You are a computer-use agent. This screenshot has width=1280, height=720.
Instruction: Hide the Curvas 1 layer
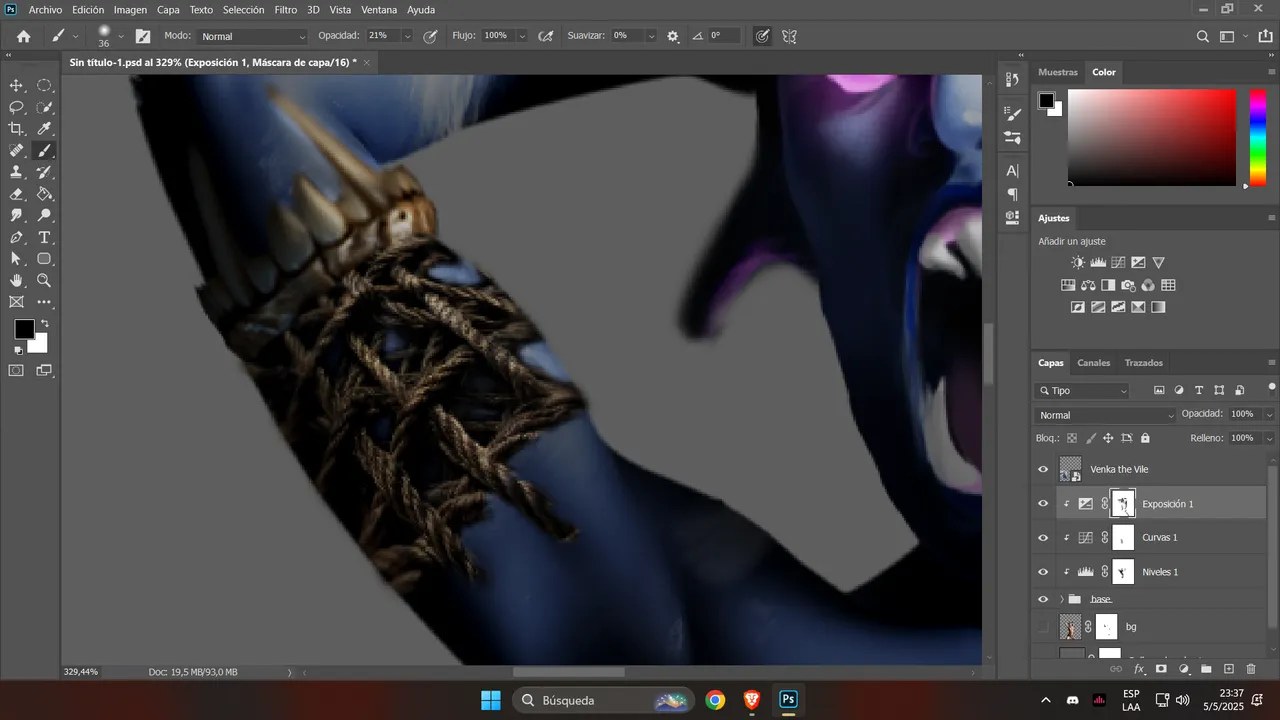tap(1043, 538)
